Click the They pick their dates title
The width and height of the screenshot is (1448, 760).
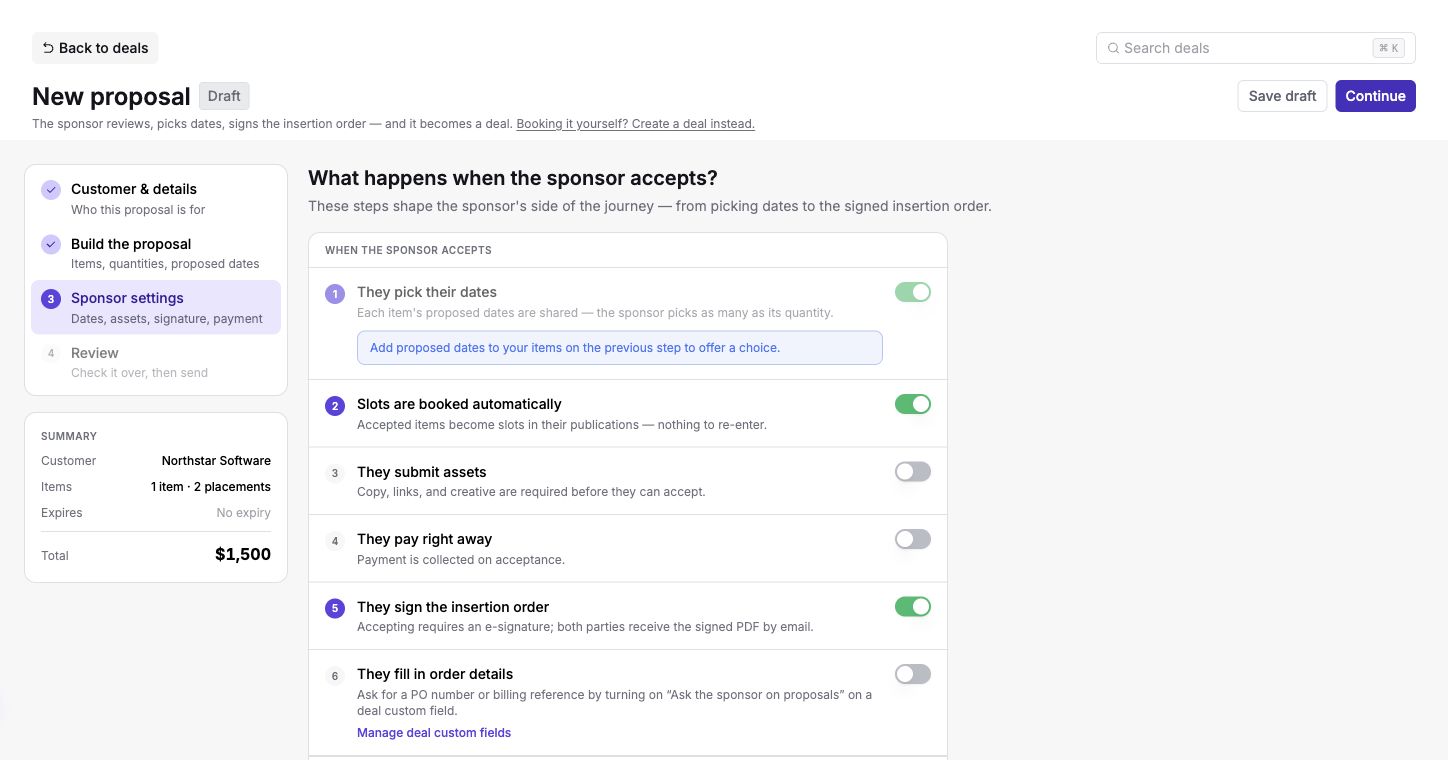(x=427, y=292)
